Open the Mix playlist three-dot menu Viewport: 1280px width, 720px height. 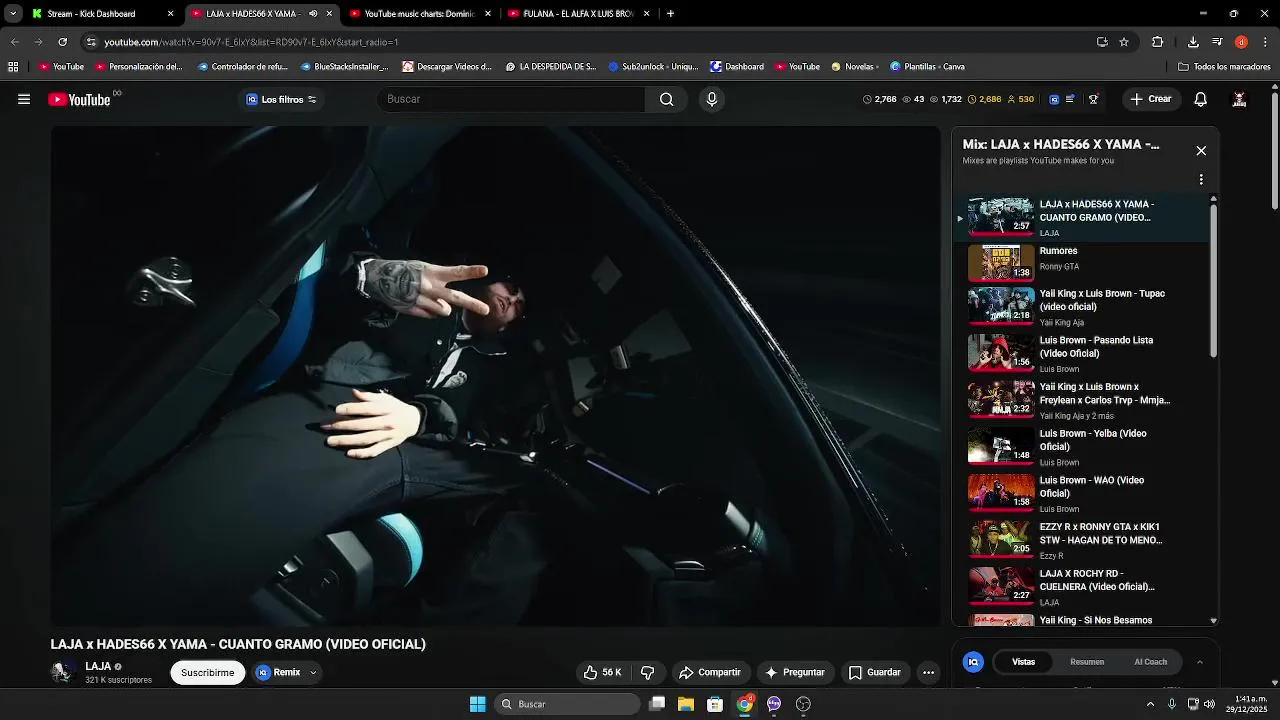point(1201,180)
